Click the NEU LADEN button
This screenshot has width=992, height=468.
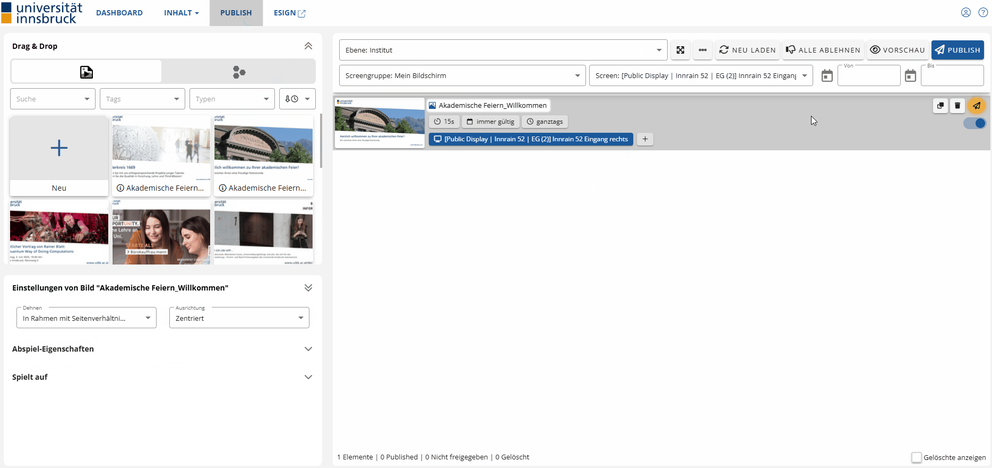(x=746, y=50)
